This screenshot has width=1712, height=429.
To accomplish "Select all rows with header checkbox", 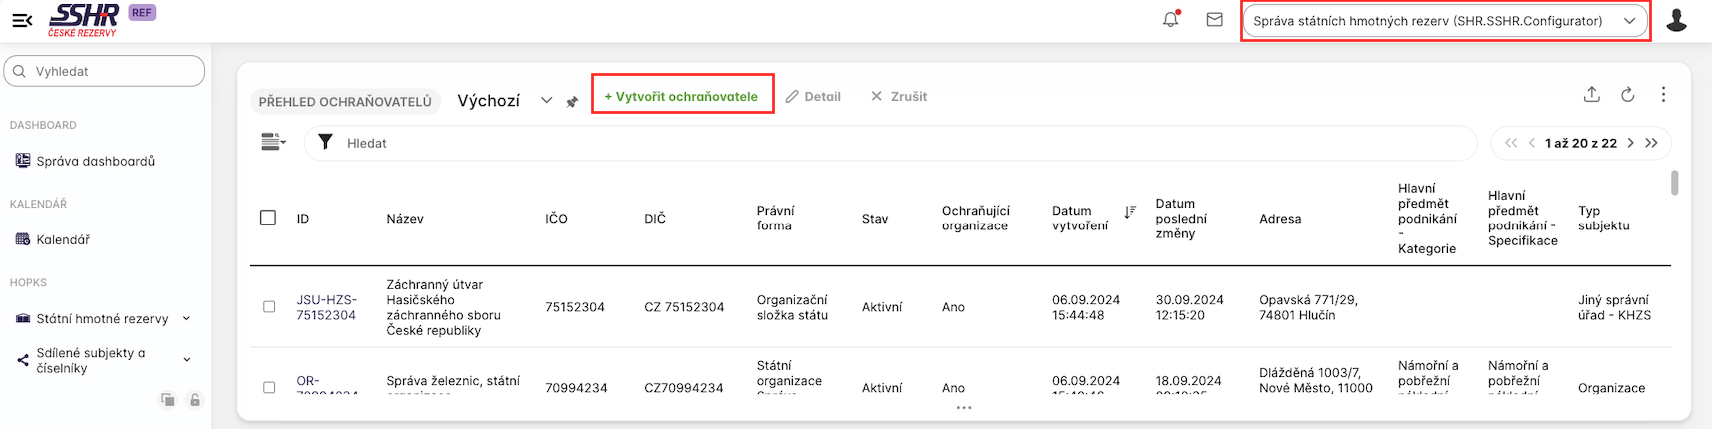I will coord(268,218).
